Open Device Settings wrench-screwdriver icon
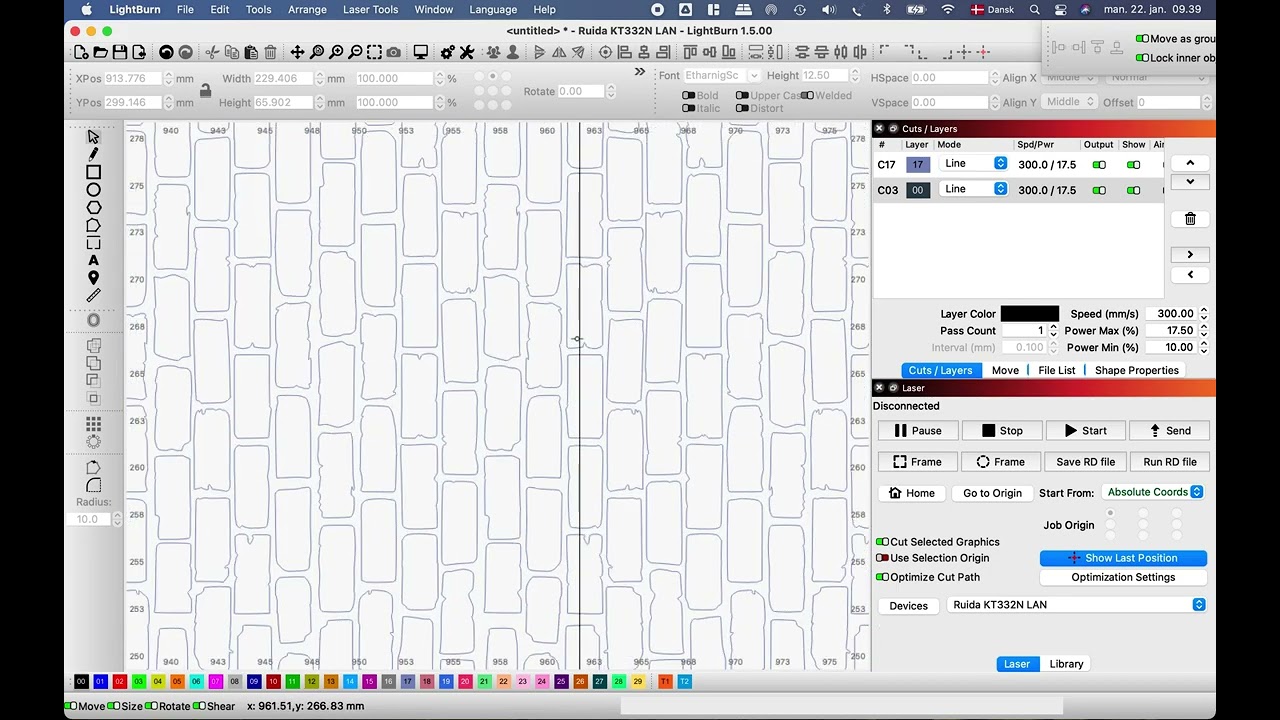Image resolution: width=1280 pixels, height=720 pixels. pos(467,52)
